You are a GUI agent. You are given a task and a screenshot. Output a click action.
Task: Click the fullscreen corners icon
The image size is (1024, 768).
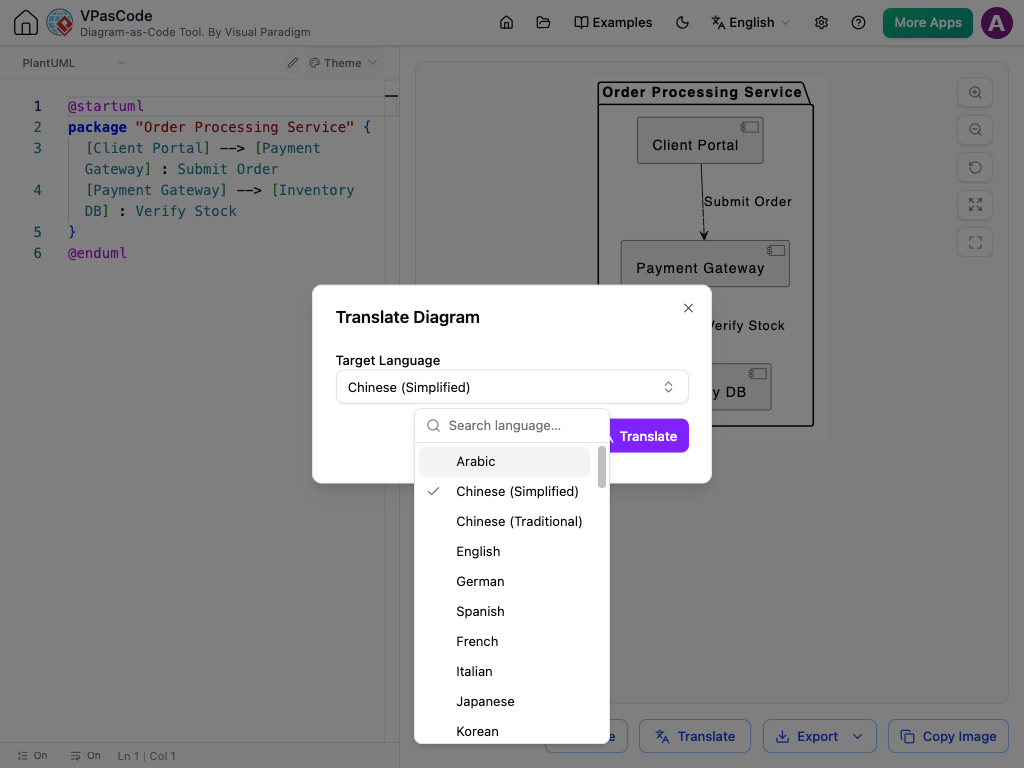pos(975,242)
